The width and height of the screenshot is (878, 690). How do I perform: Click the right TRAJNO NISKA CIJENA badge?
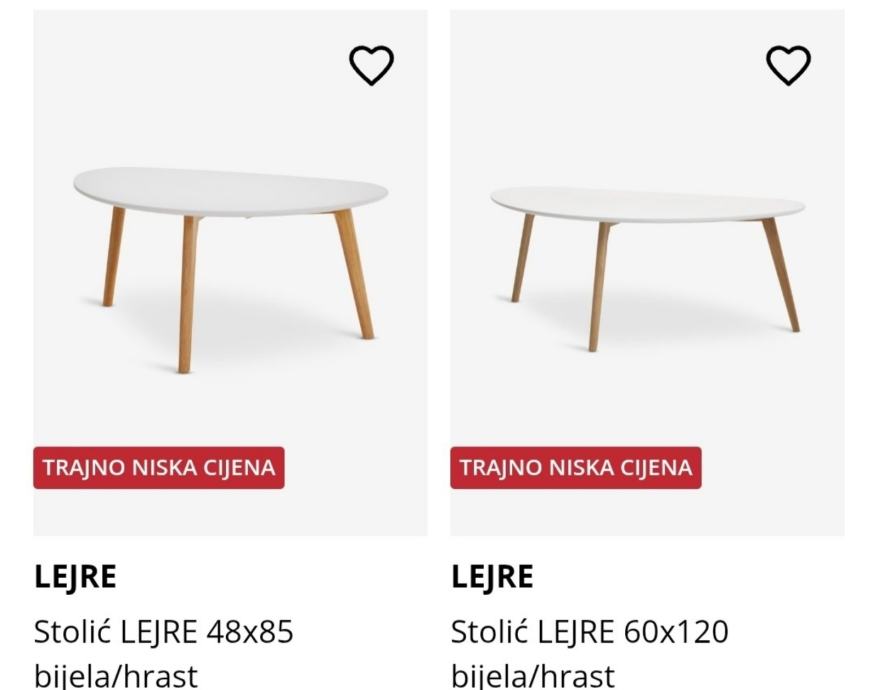(576, 468)
